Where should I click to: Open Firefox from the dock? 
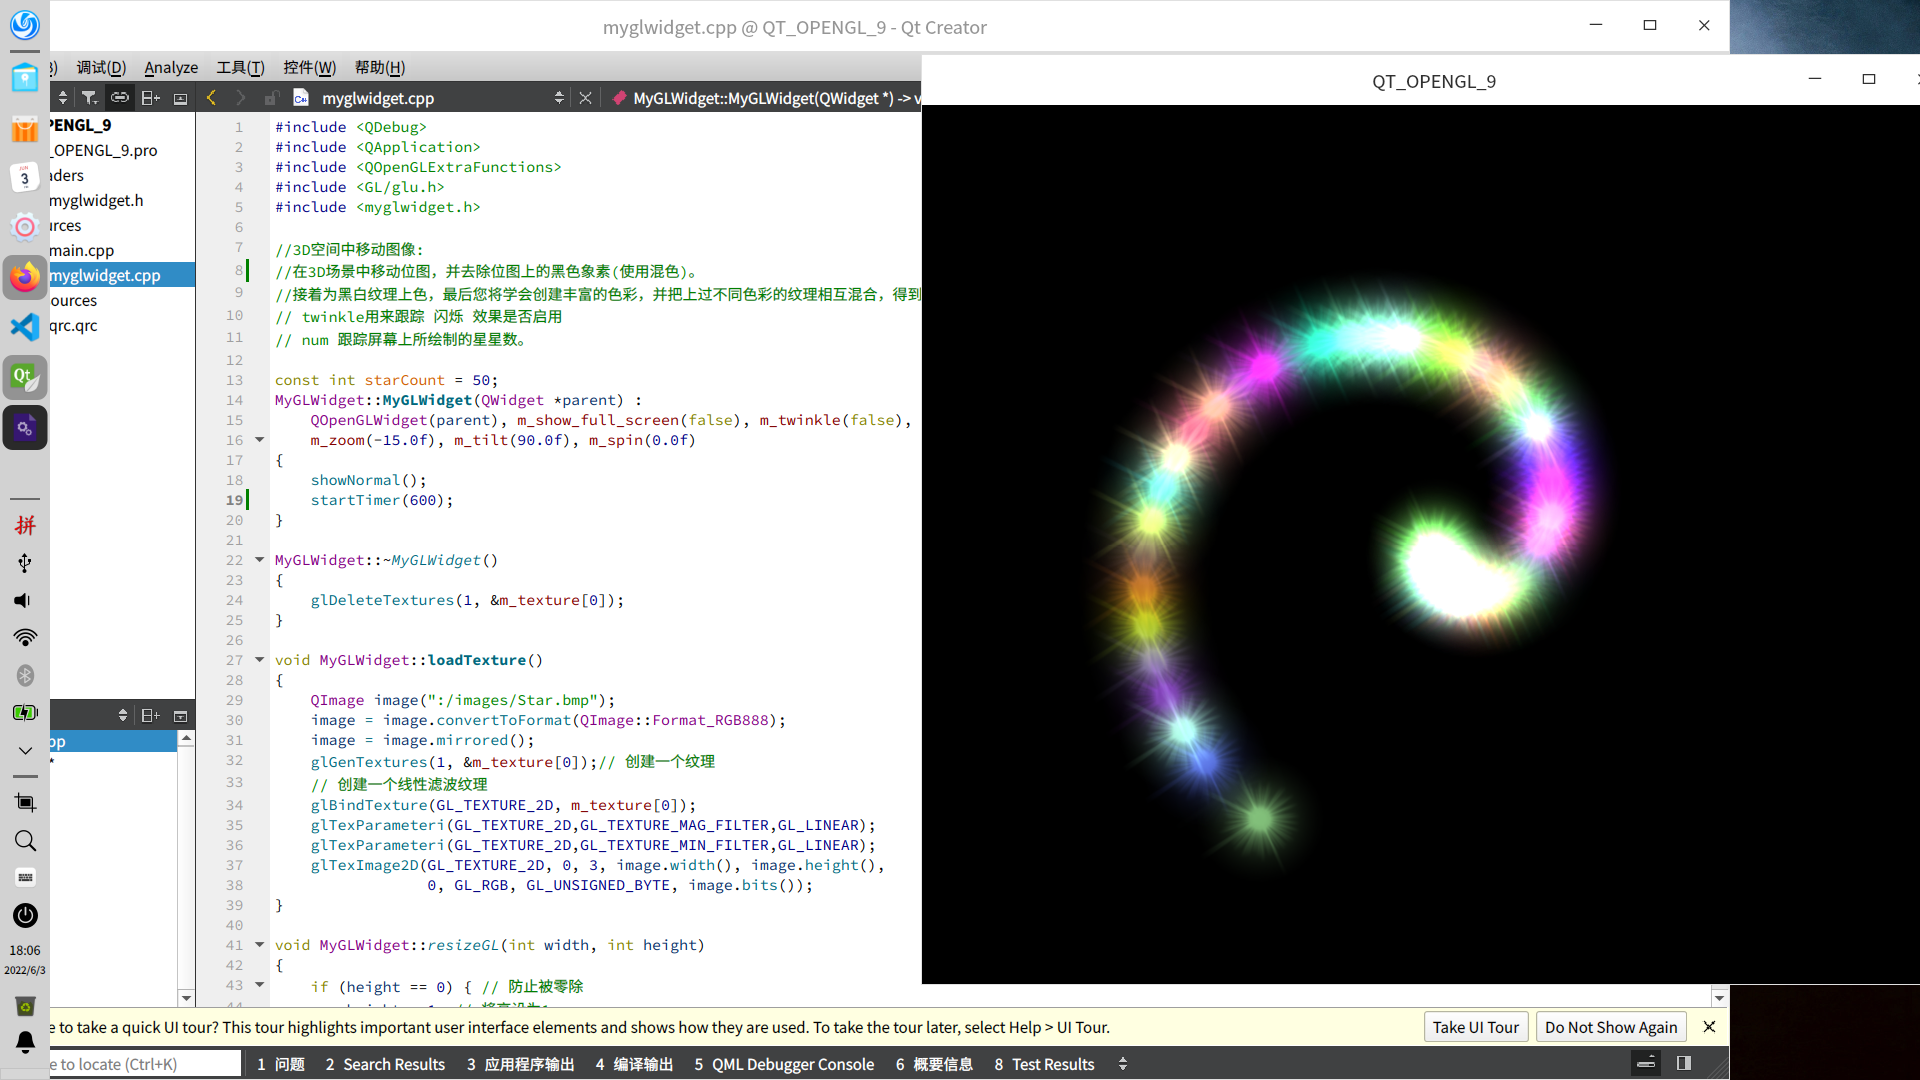point(25,277)
